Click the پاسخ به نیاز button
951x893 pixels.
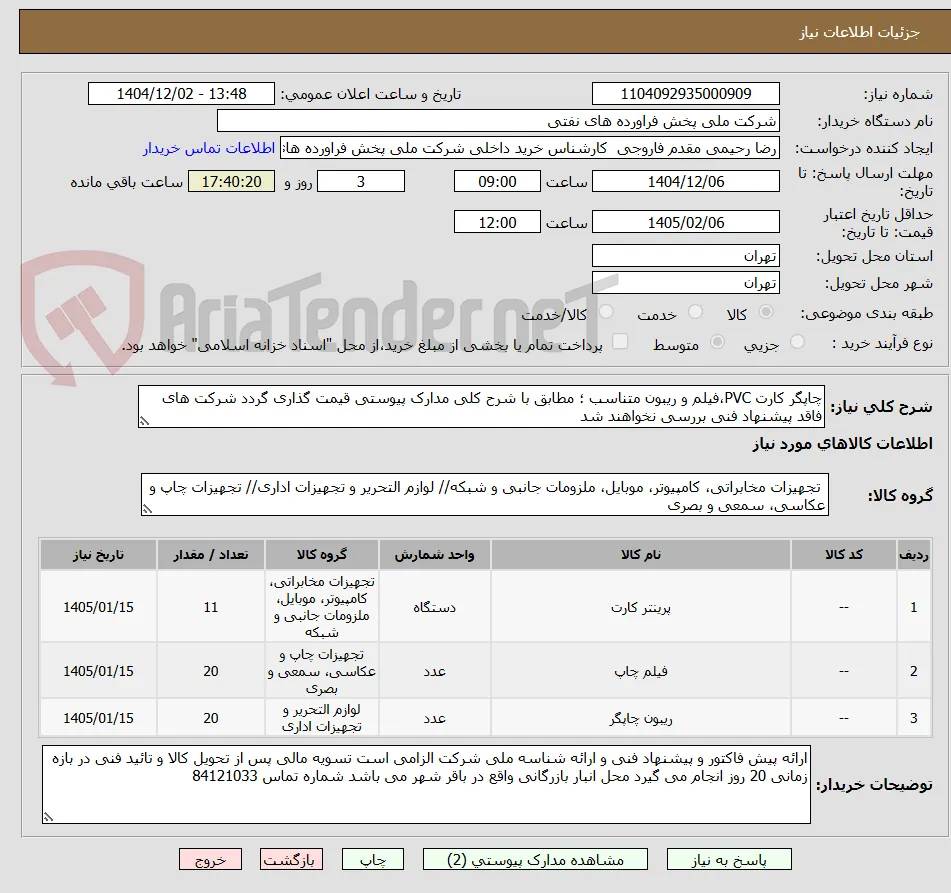click(729, 860)
